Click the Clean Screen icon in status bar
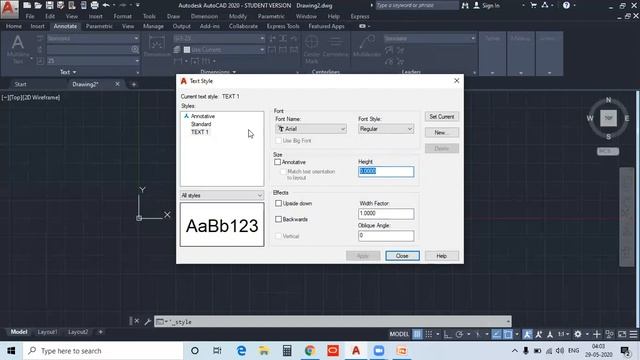Viewport: 640px width, 360px height. point(622,334)
